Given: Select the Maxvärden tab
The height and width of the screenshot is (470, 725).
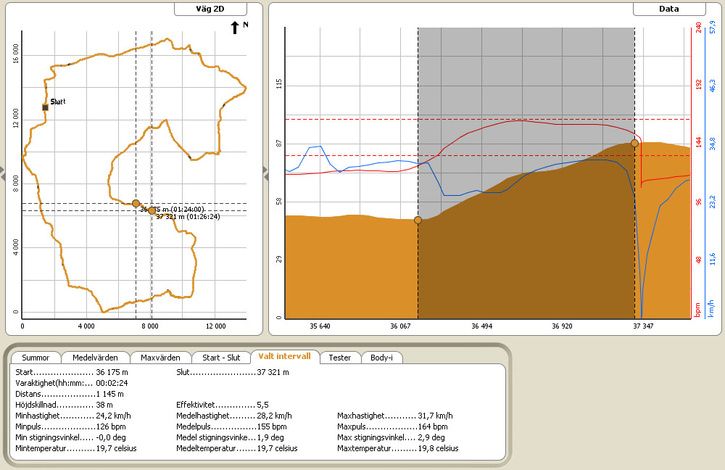Looking at the screenshot, I should [x=160, y=358].
